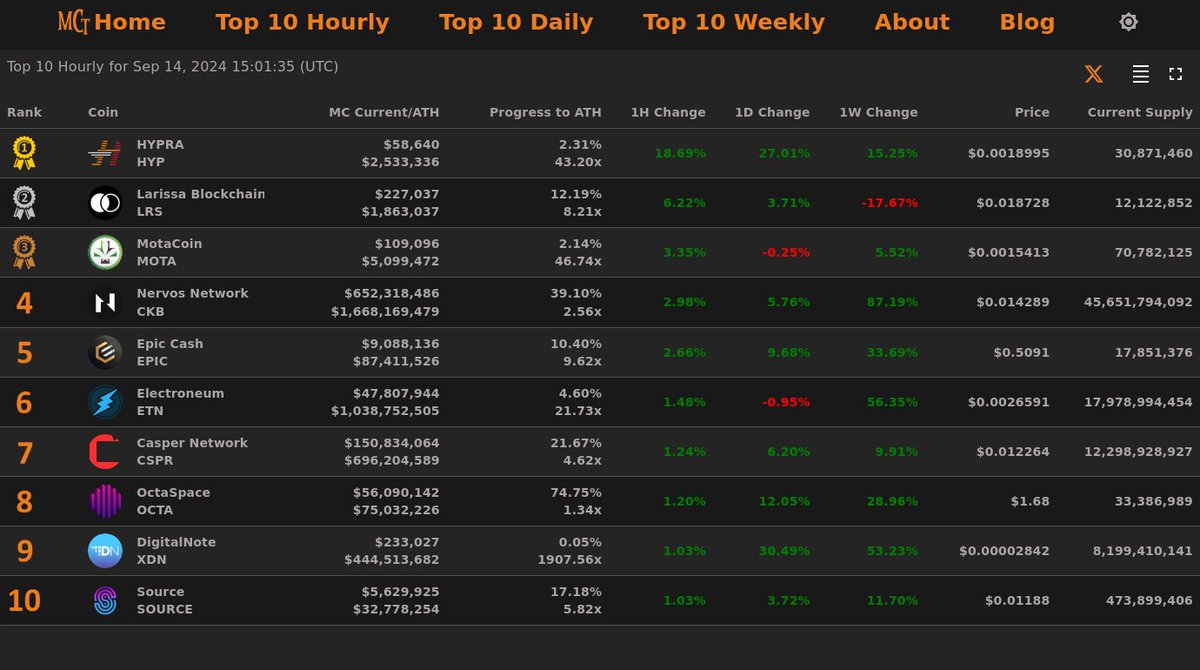Viewport: 1200px width, 670px height.
Task: Go to the Home page
Action: tap(130, 22)
